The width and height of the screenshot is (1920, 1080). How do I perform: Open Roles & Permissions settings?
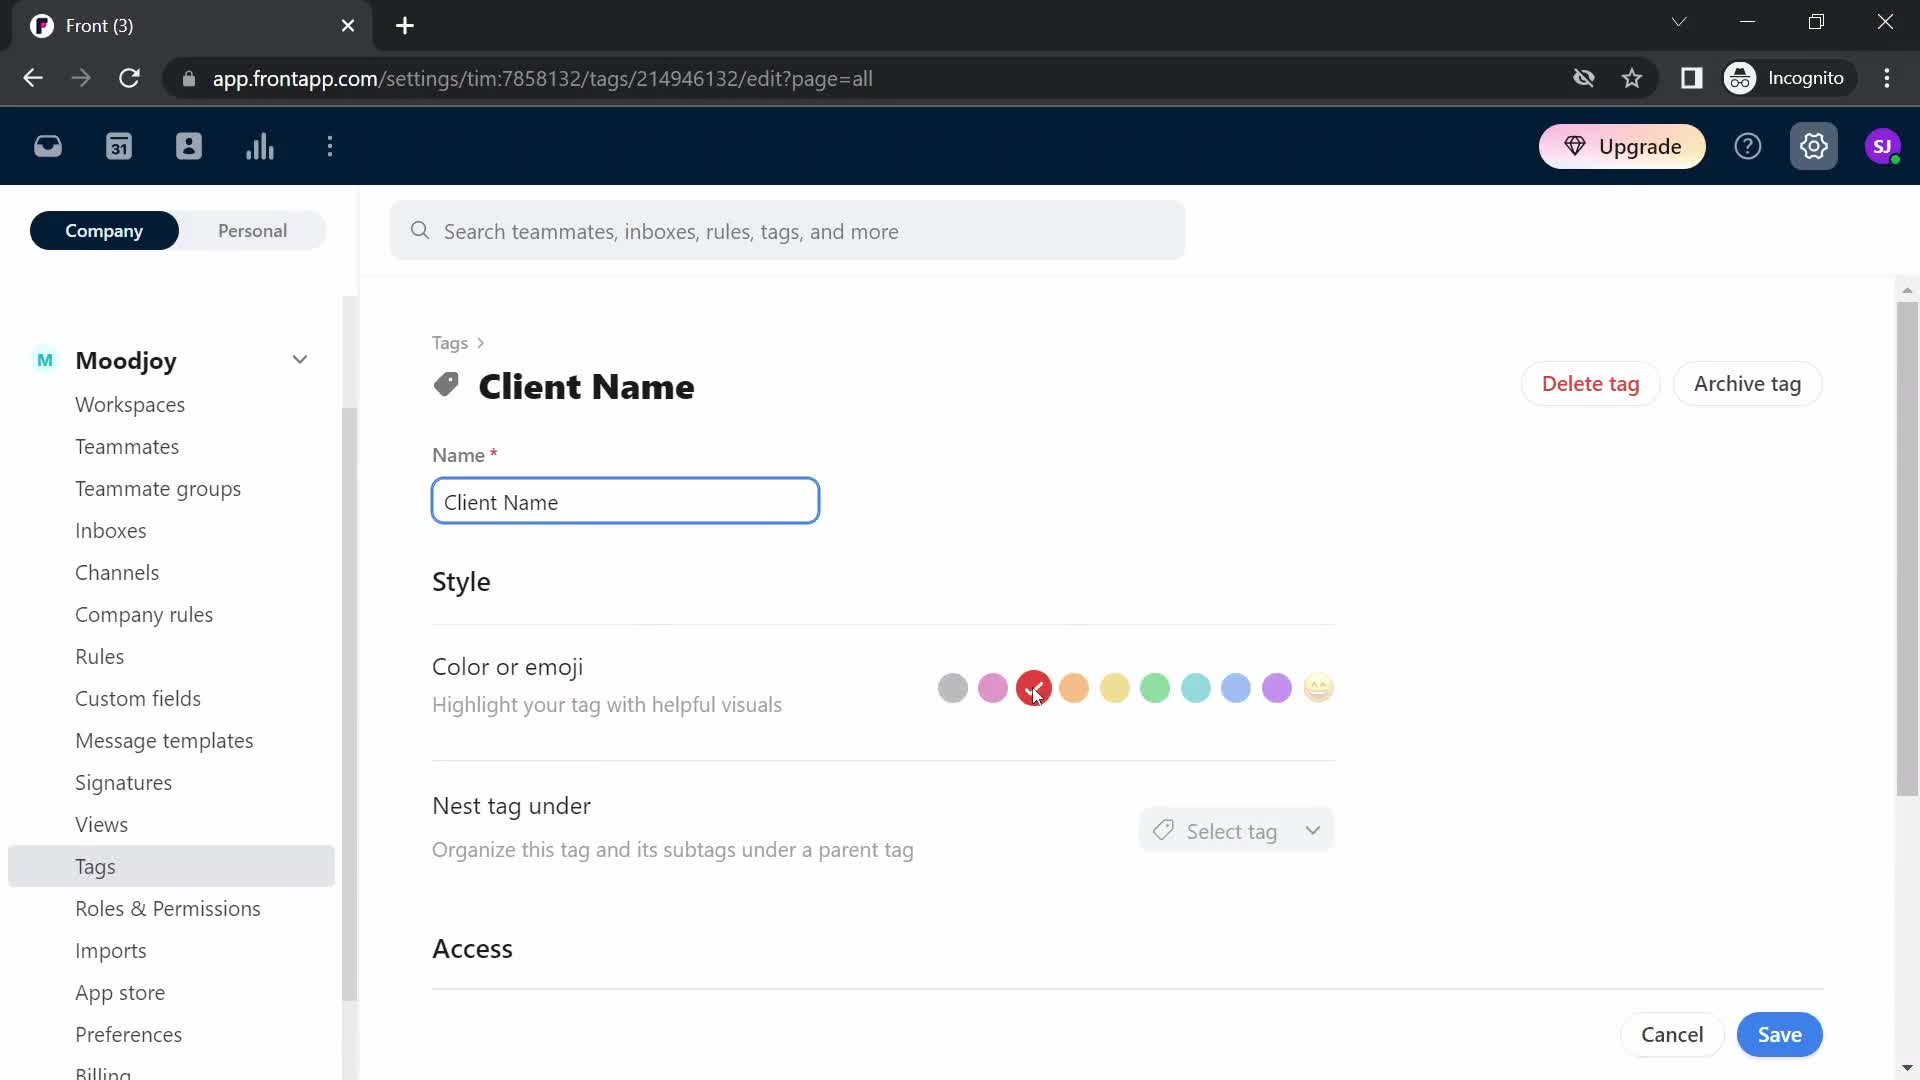pos(168,909)
